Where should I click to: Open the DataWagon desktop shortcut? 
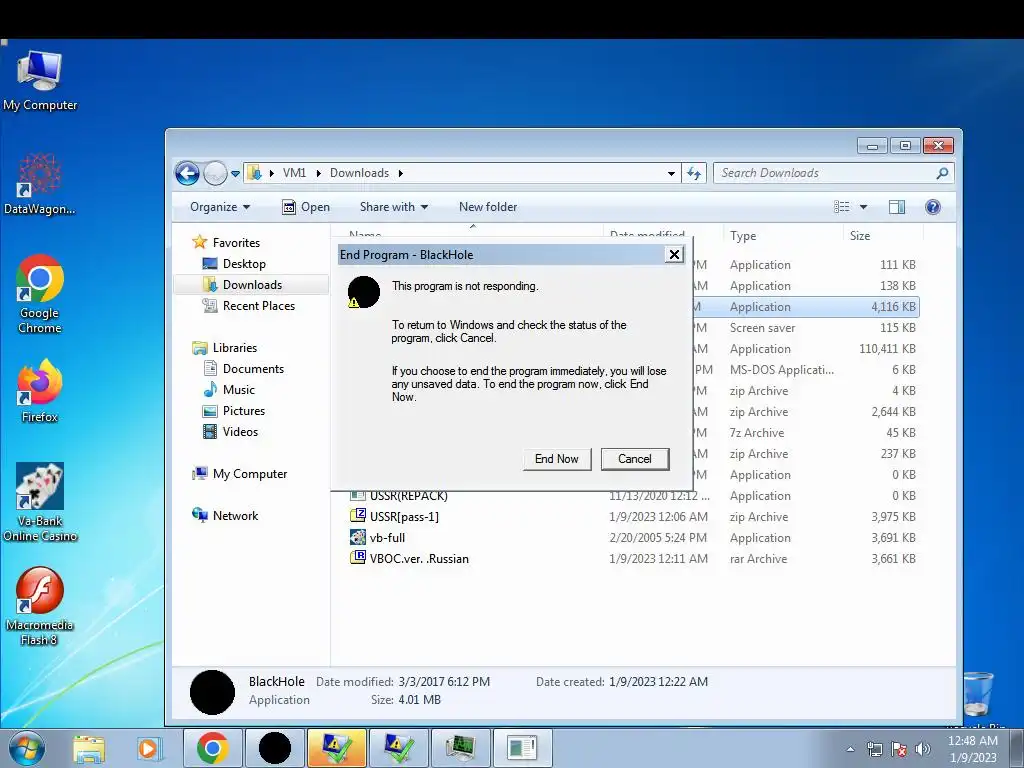[x=39, y=184]
